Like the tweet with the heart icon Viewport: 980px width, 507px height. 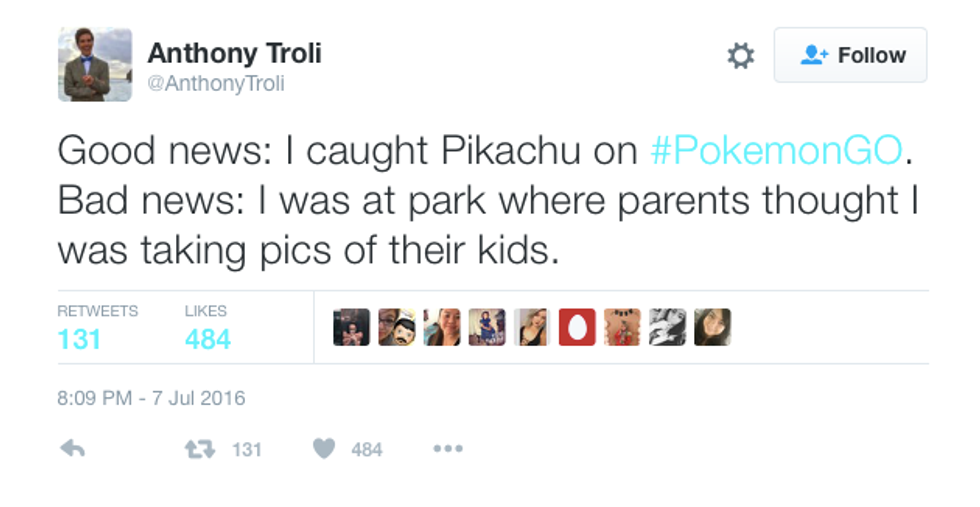pos(323,449)
